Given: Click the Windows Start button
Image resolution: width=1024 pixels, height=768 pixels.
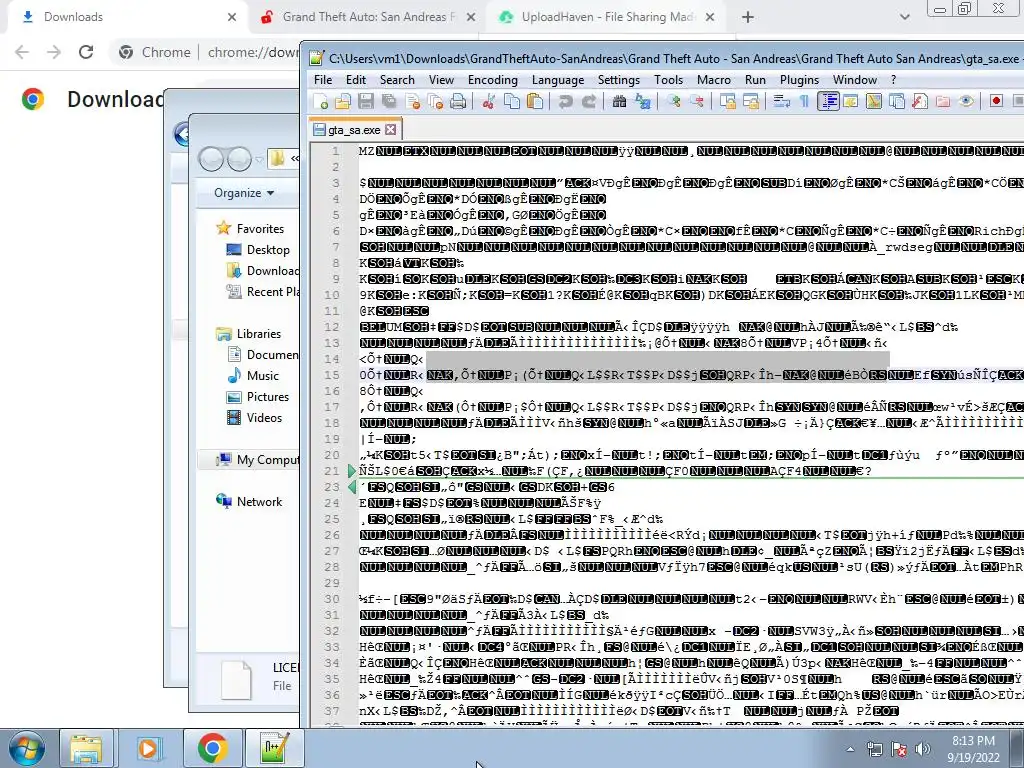Looking at the screenshot, I should point(27,748).
